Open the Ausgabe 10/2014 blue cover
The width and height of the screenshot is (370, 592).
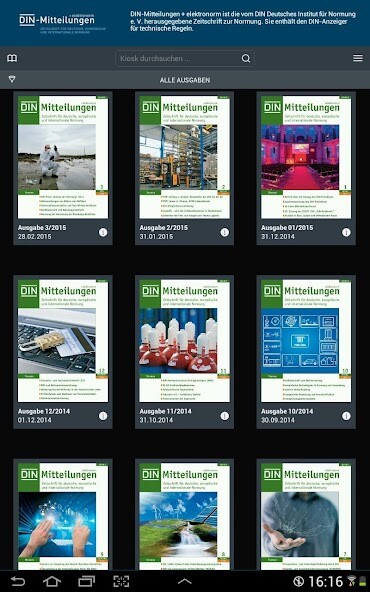click(306, 341)
